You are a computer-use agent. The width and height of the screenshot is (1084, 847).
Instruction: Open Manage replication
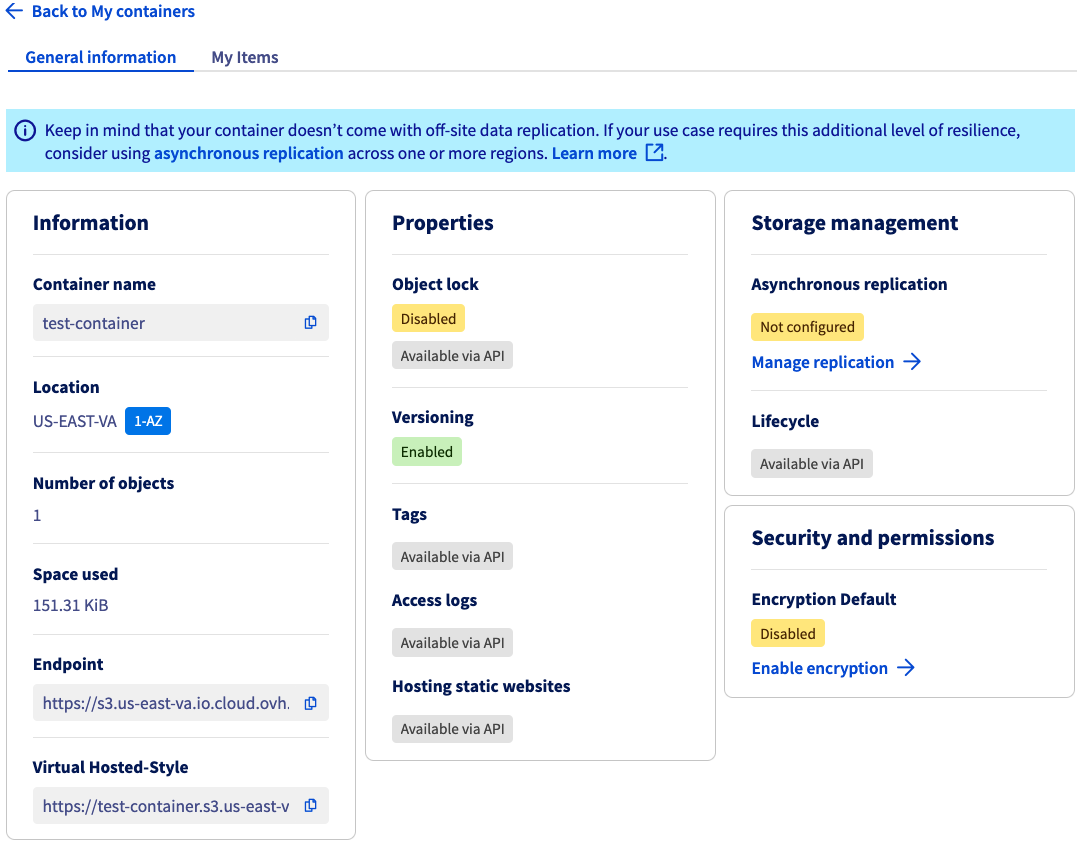823,362
